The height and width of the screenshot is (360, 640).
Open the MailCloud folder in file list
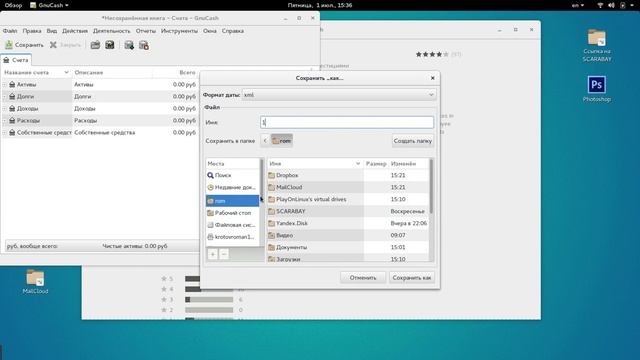tap(348, 187)
